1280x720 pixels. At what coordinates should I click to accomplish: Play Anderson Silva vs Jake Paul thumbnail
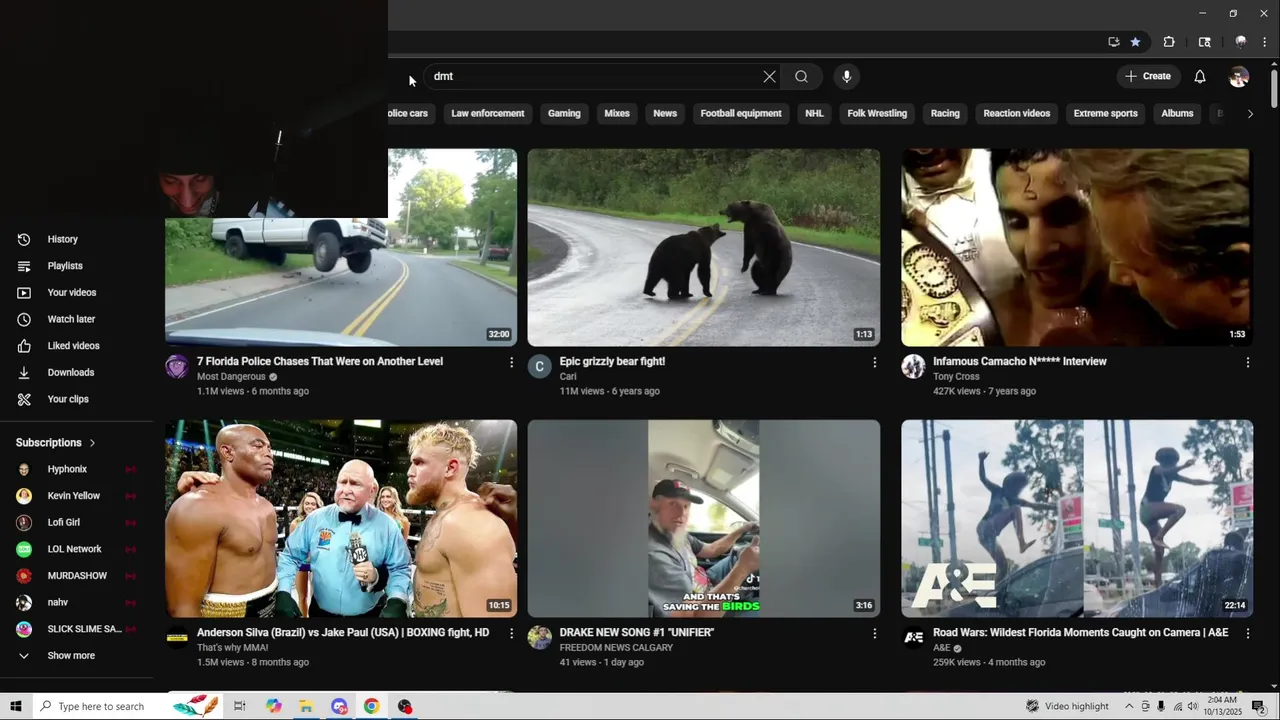341,518
